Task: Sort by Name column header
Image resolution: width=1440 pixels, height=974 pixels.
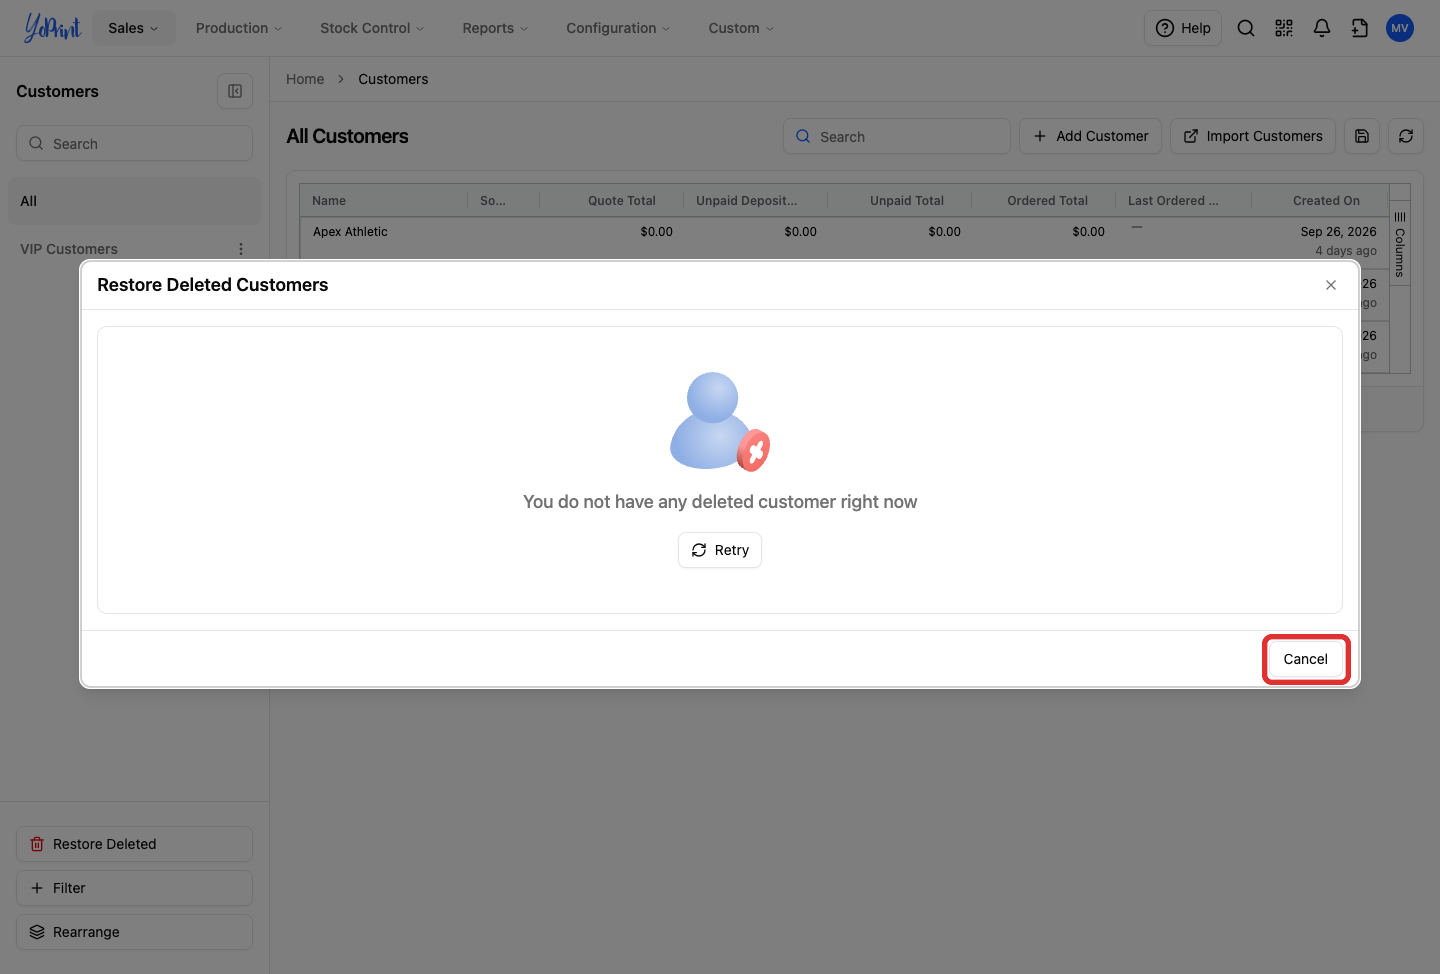Action: (384, 200)
